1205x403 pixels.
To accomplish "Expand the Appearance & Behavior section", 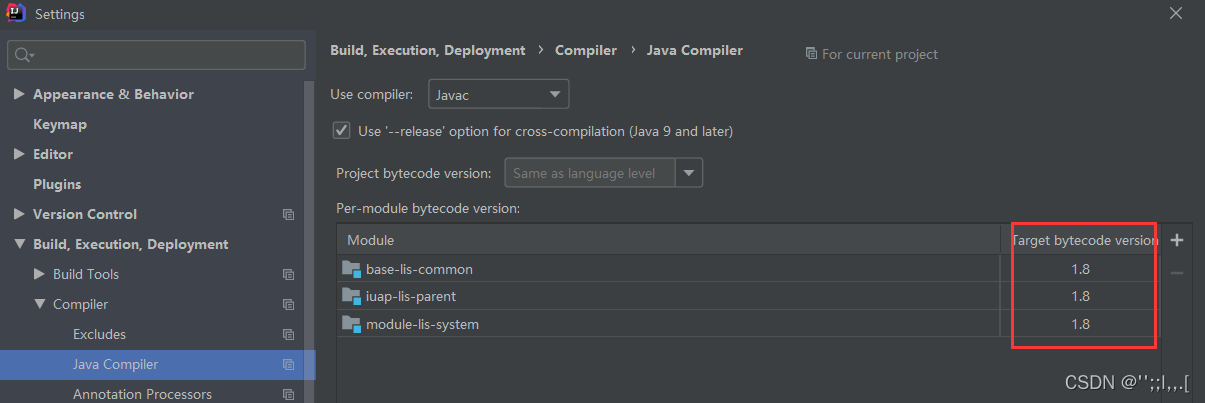I will click(x=19, y=95).
